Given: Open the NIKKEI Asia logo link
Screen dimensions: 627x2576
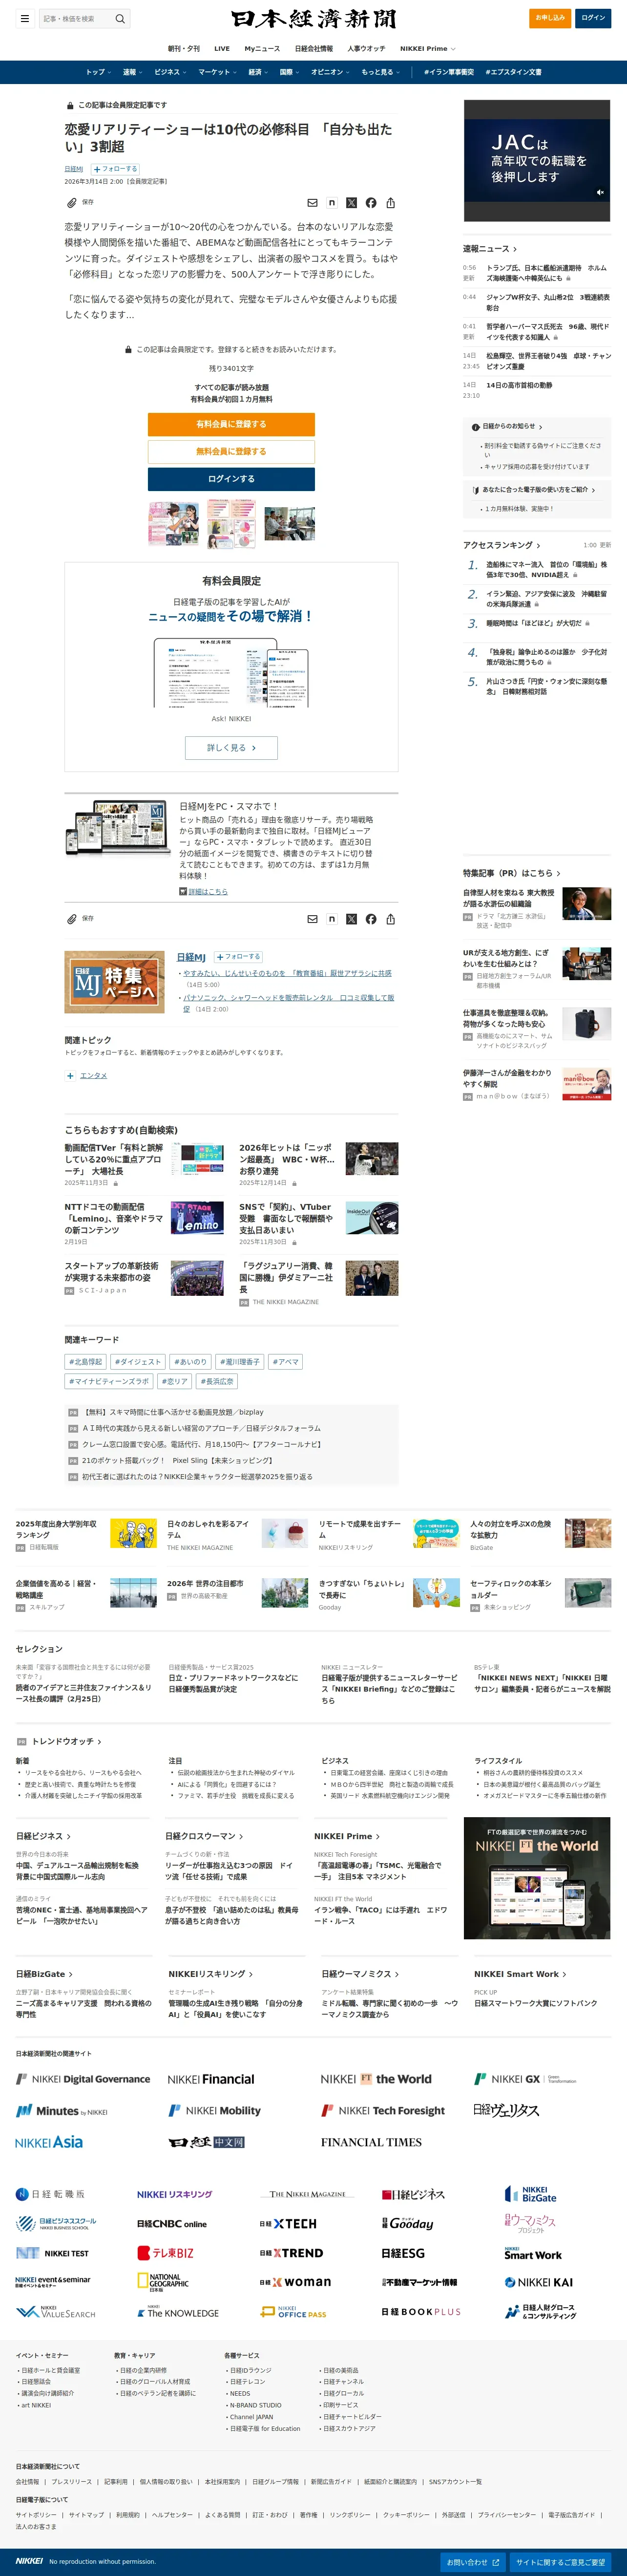Looking at the screenshot, I should tap(49, 2142).
